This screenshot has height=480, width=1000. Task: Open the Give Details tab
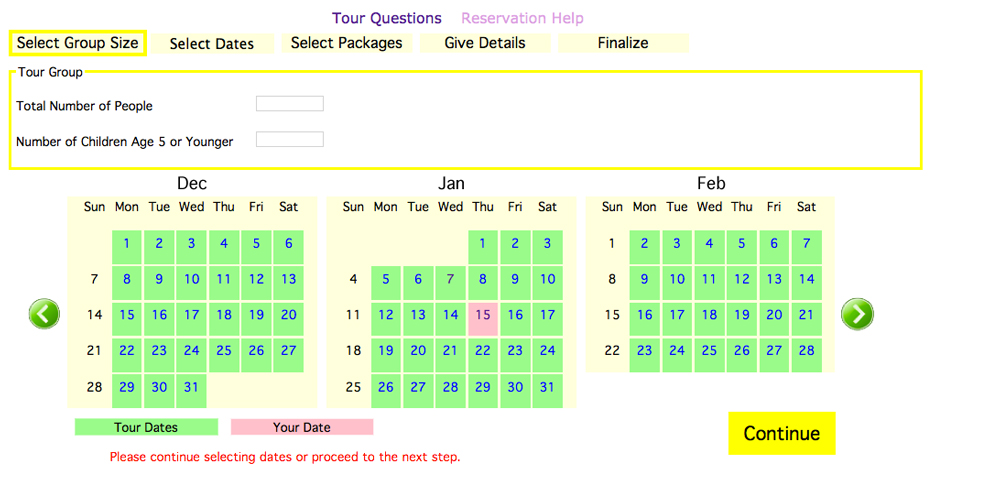tap(485, 43)
